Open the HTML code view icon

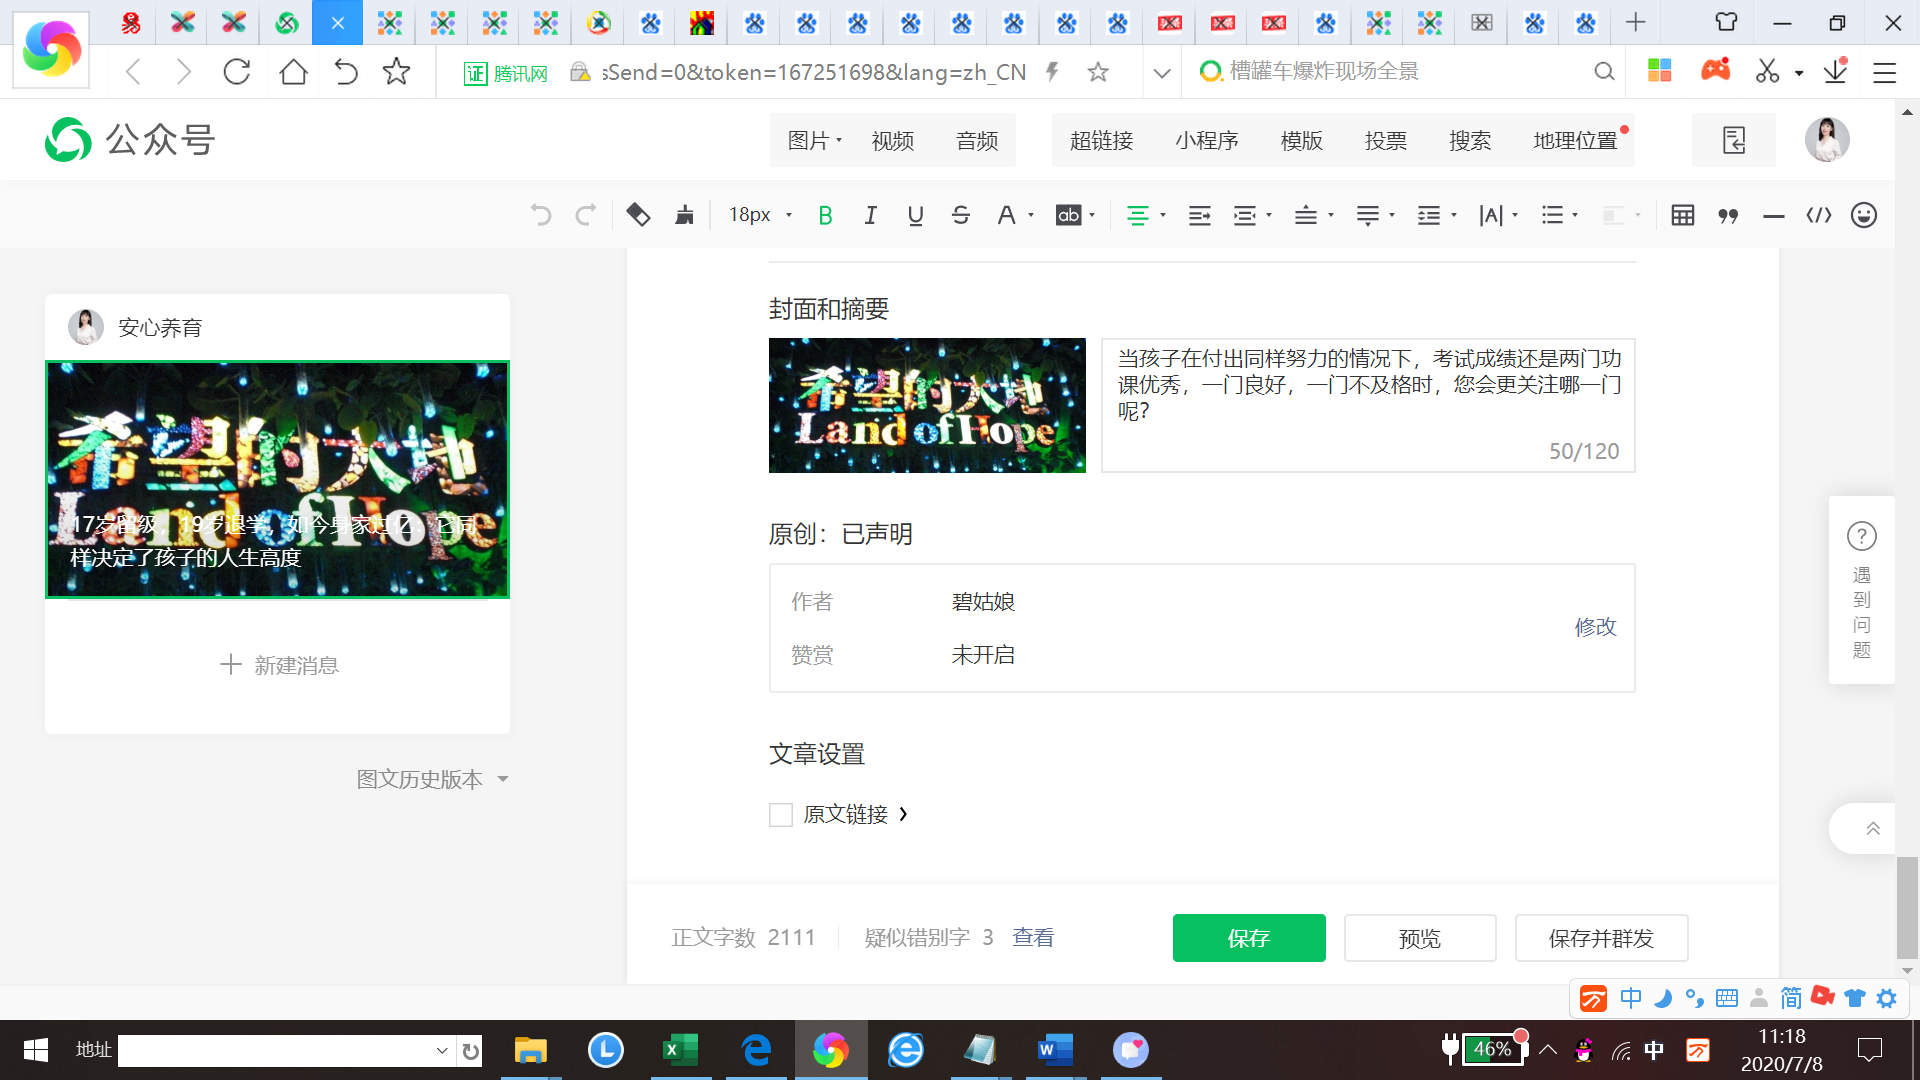tap(1819, 215)
